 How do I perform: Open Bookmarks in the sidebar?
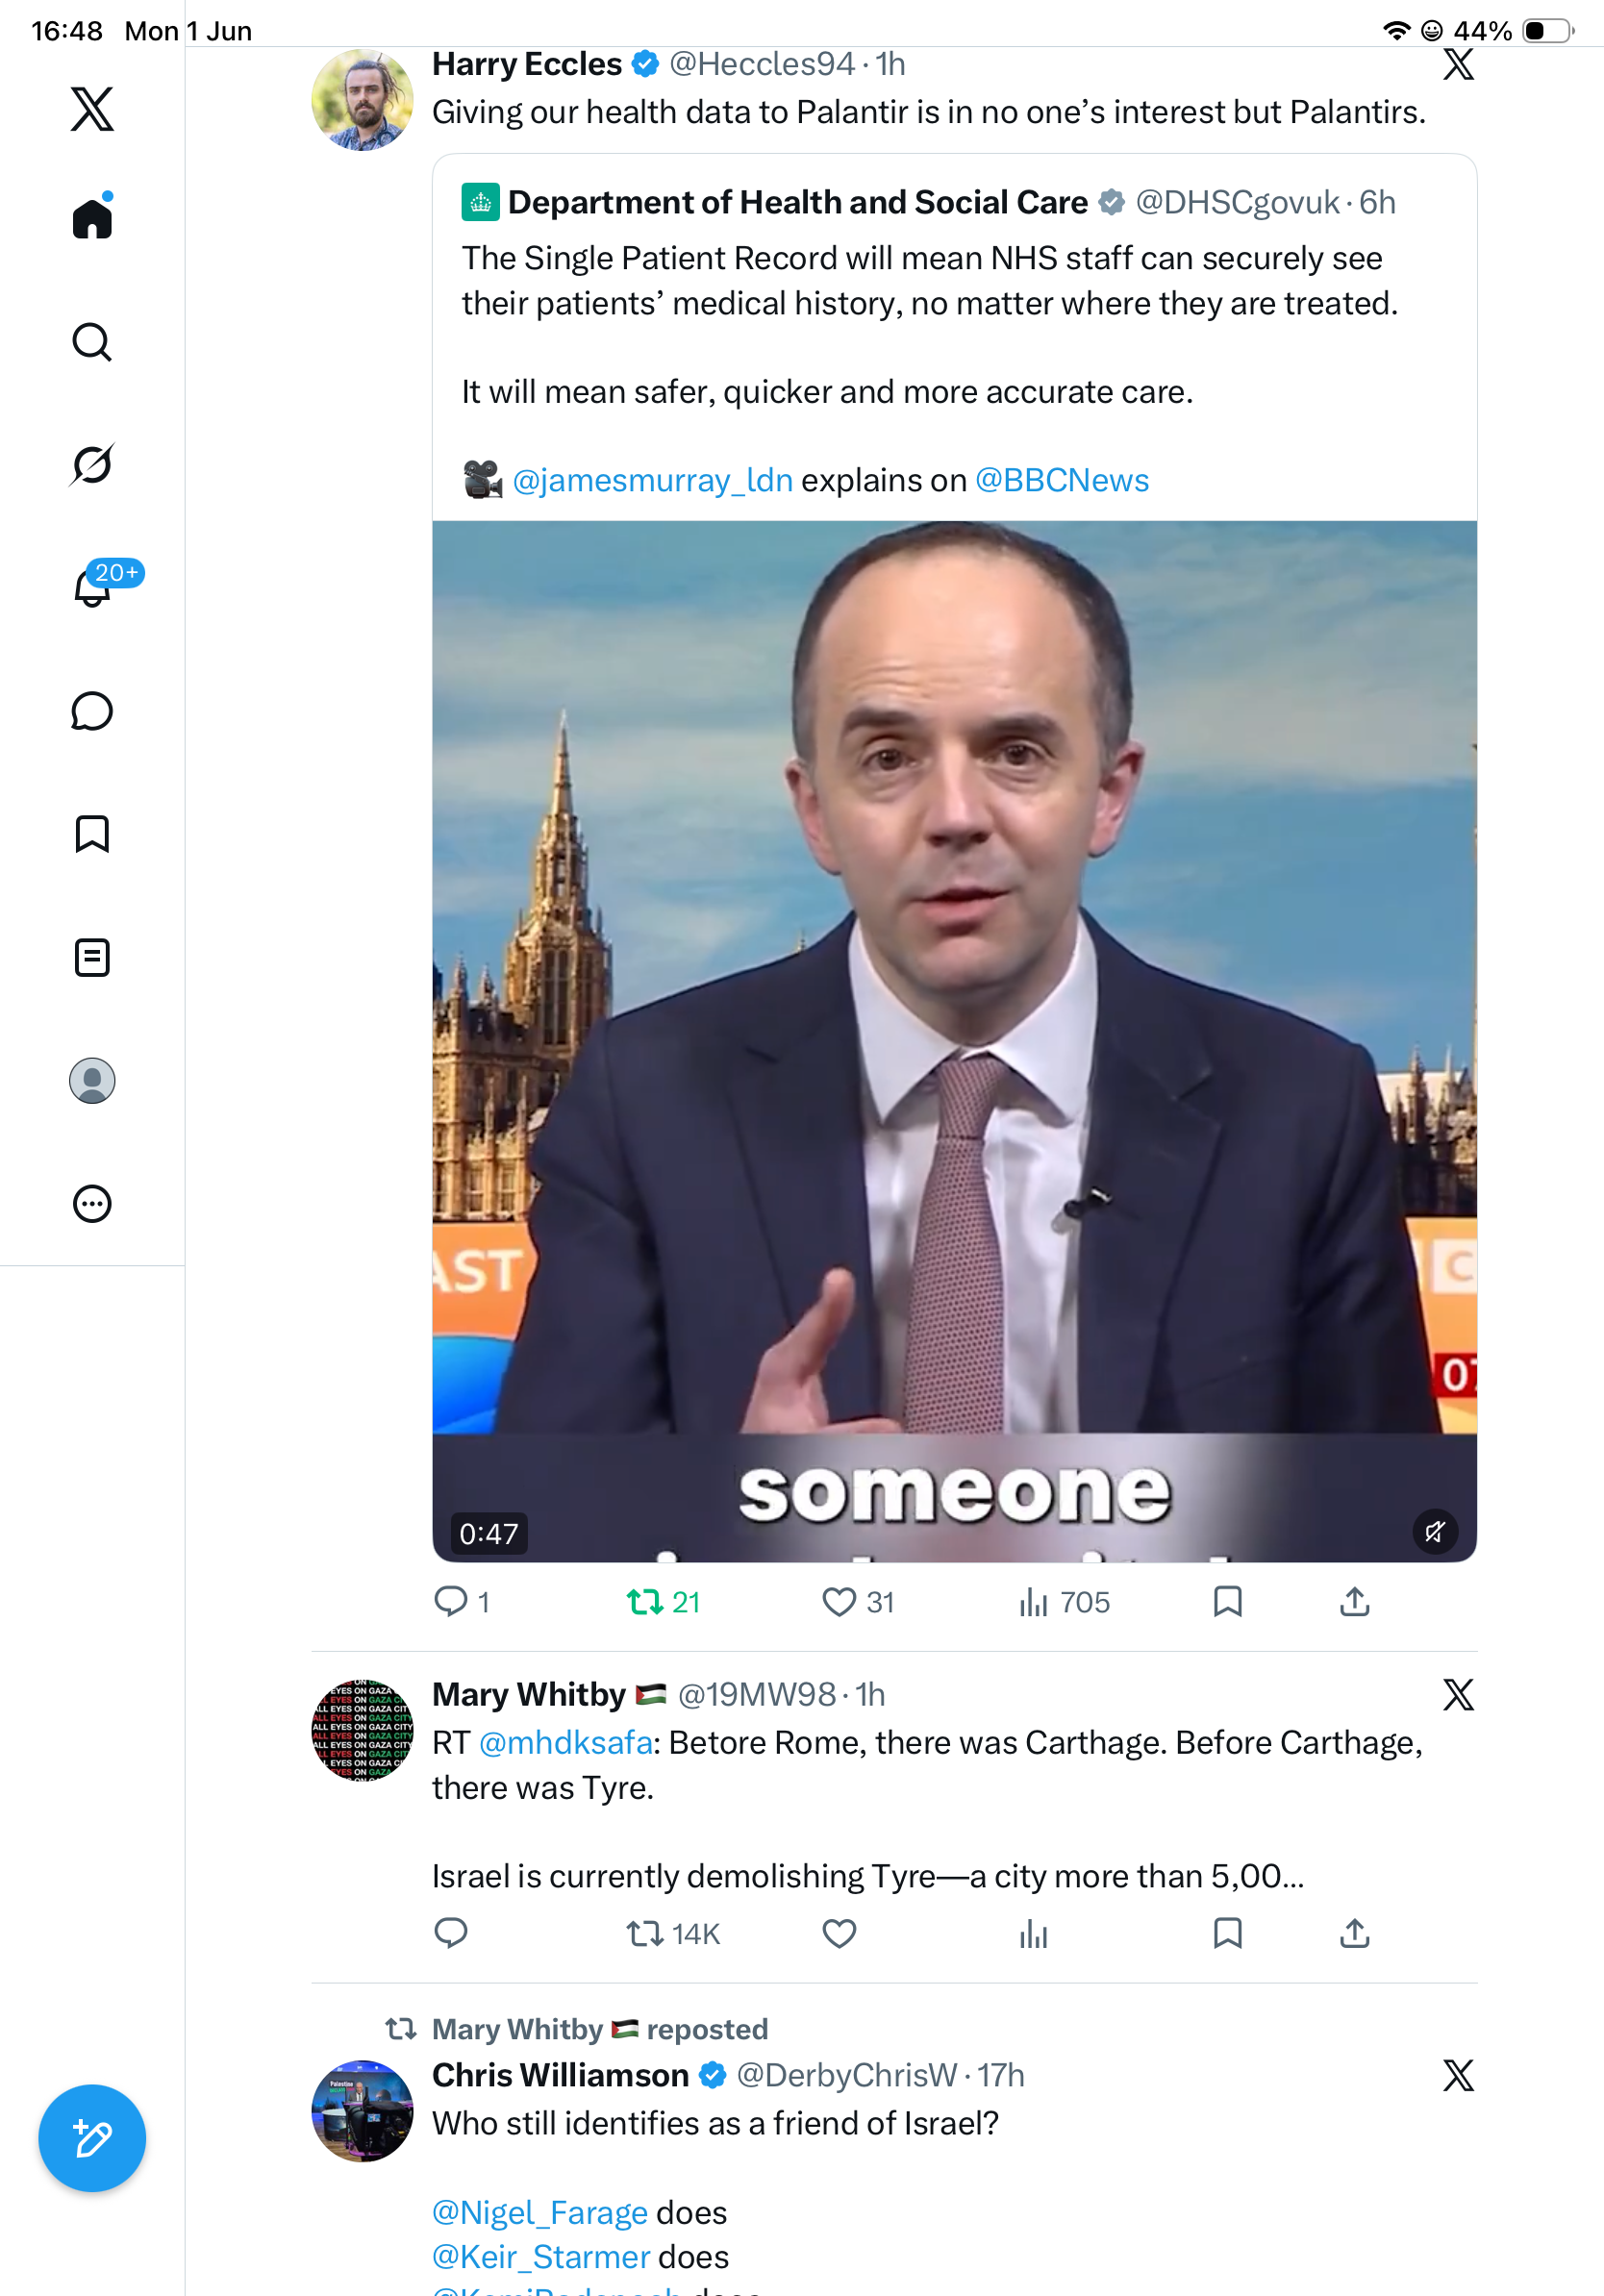[92, 834]
